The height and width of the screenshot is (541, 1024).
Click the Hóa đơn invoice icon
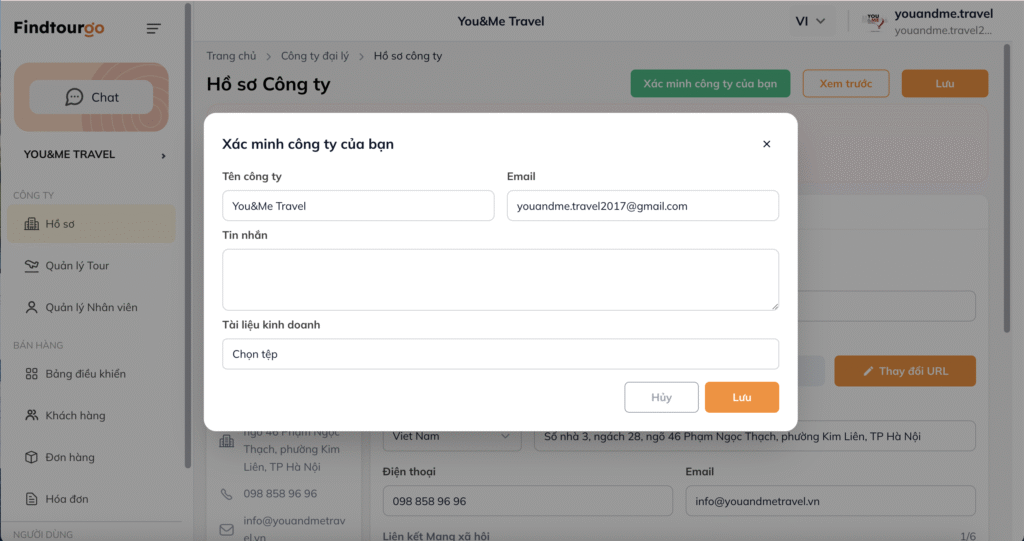click(30, 499)
